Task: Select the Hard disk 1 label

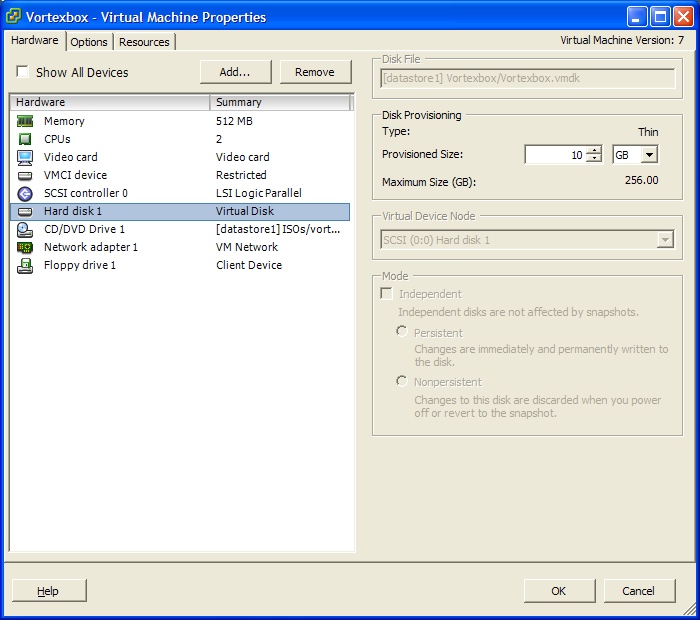Action: [x=73, y=211]
